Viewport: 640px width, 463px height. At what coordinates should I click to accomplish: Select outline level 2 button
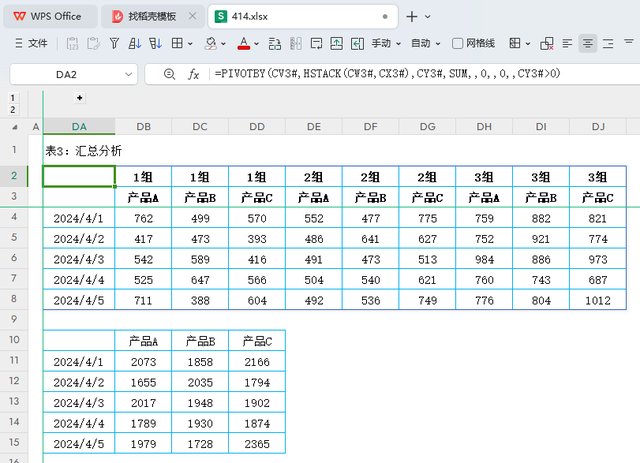pyautogui.click(x=13, y=109)
